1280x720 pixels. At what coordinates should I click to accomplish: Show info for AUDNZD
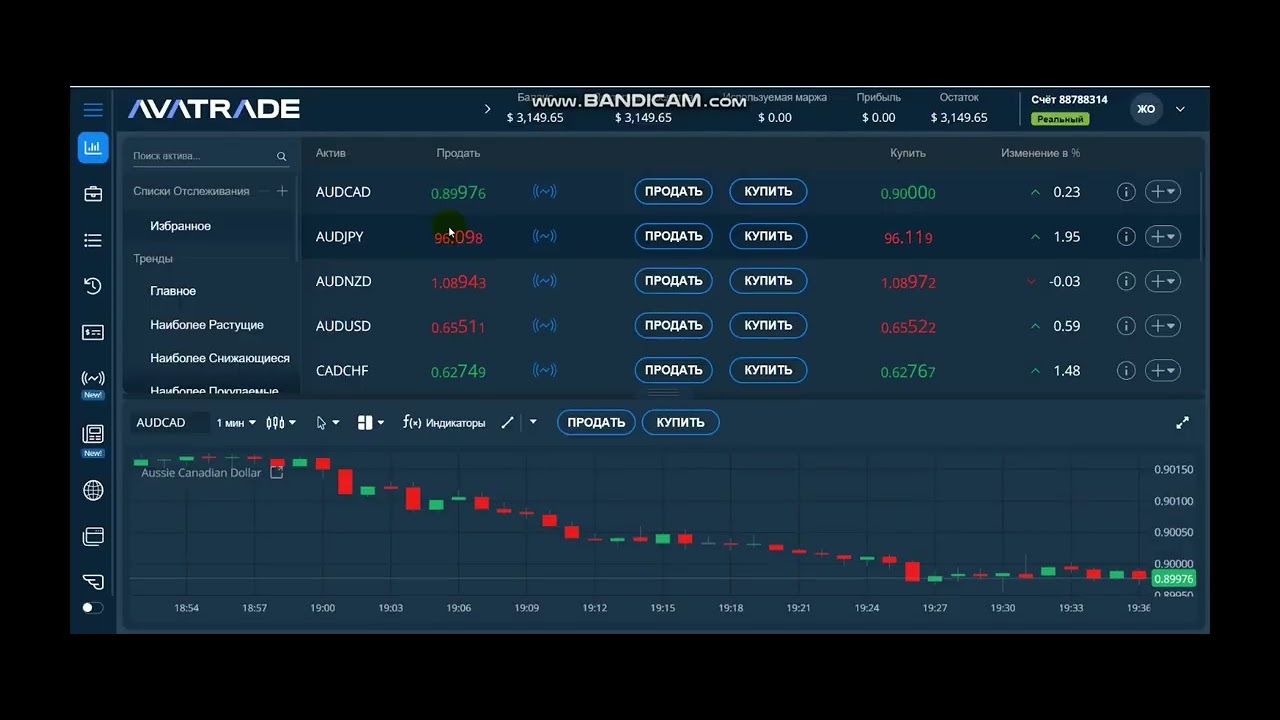(1126, 282)
